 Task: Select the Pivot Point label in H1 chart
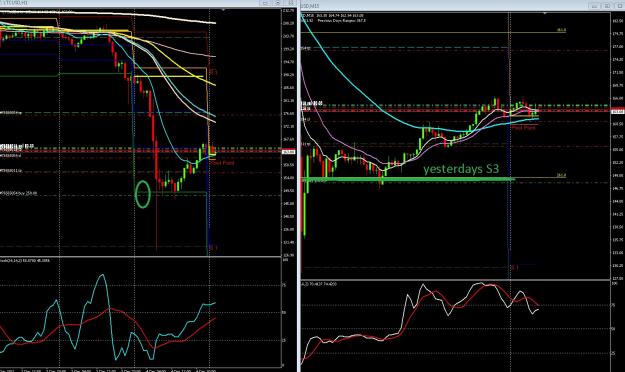click(223, 163)
